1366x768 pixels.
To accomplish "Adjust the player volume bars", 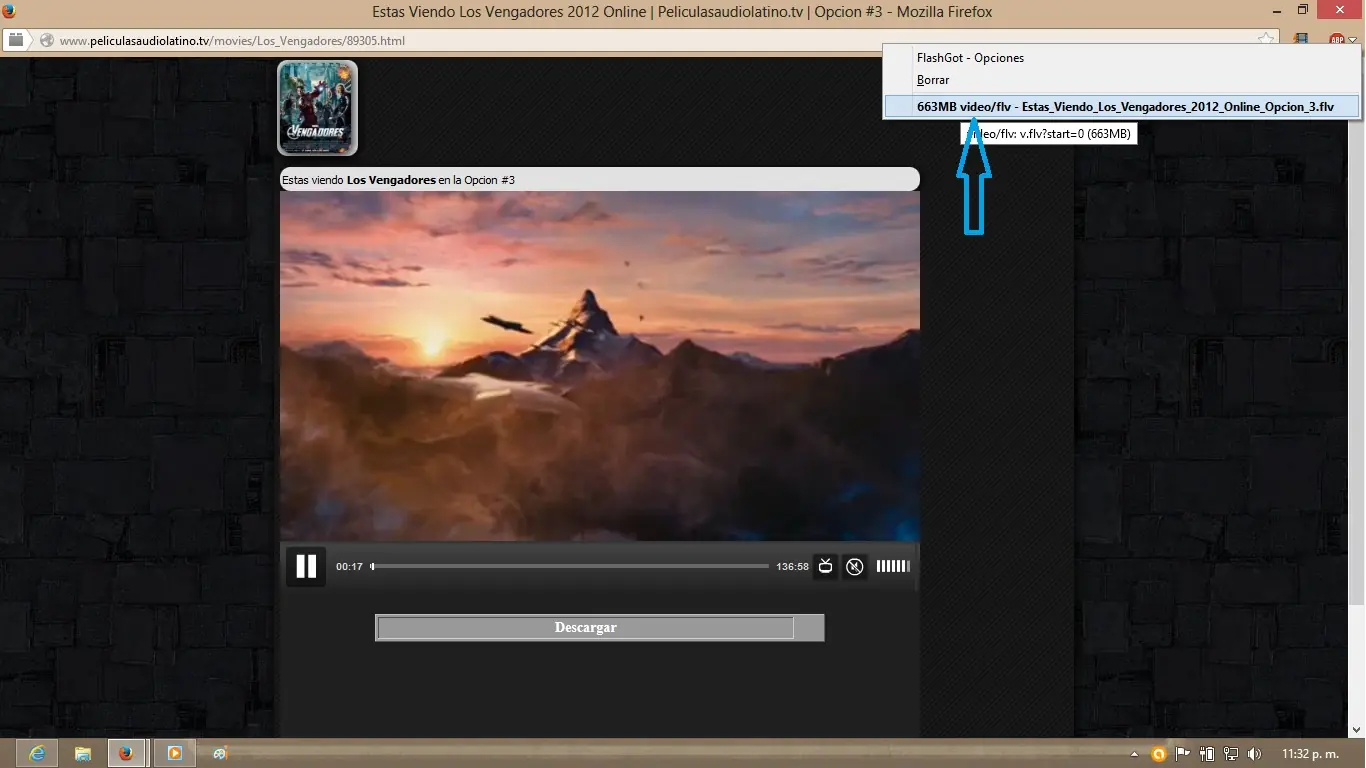I will [893, 566].
